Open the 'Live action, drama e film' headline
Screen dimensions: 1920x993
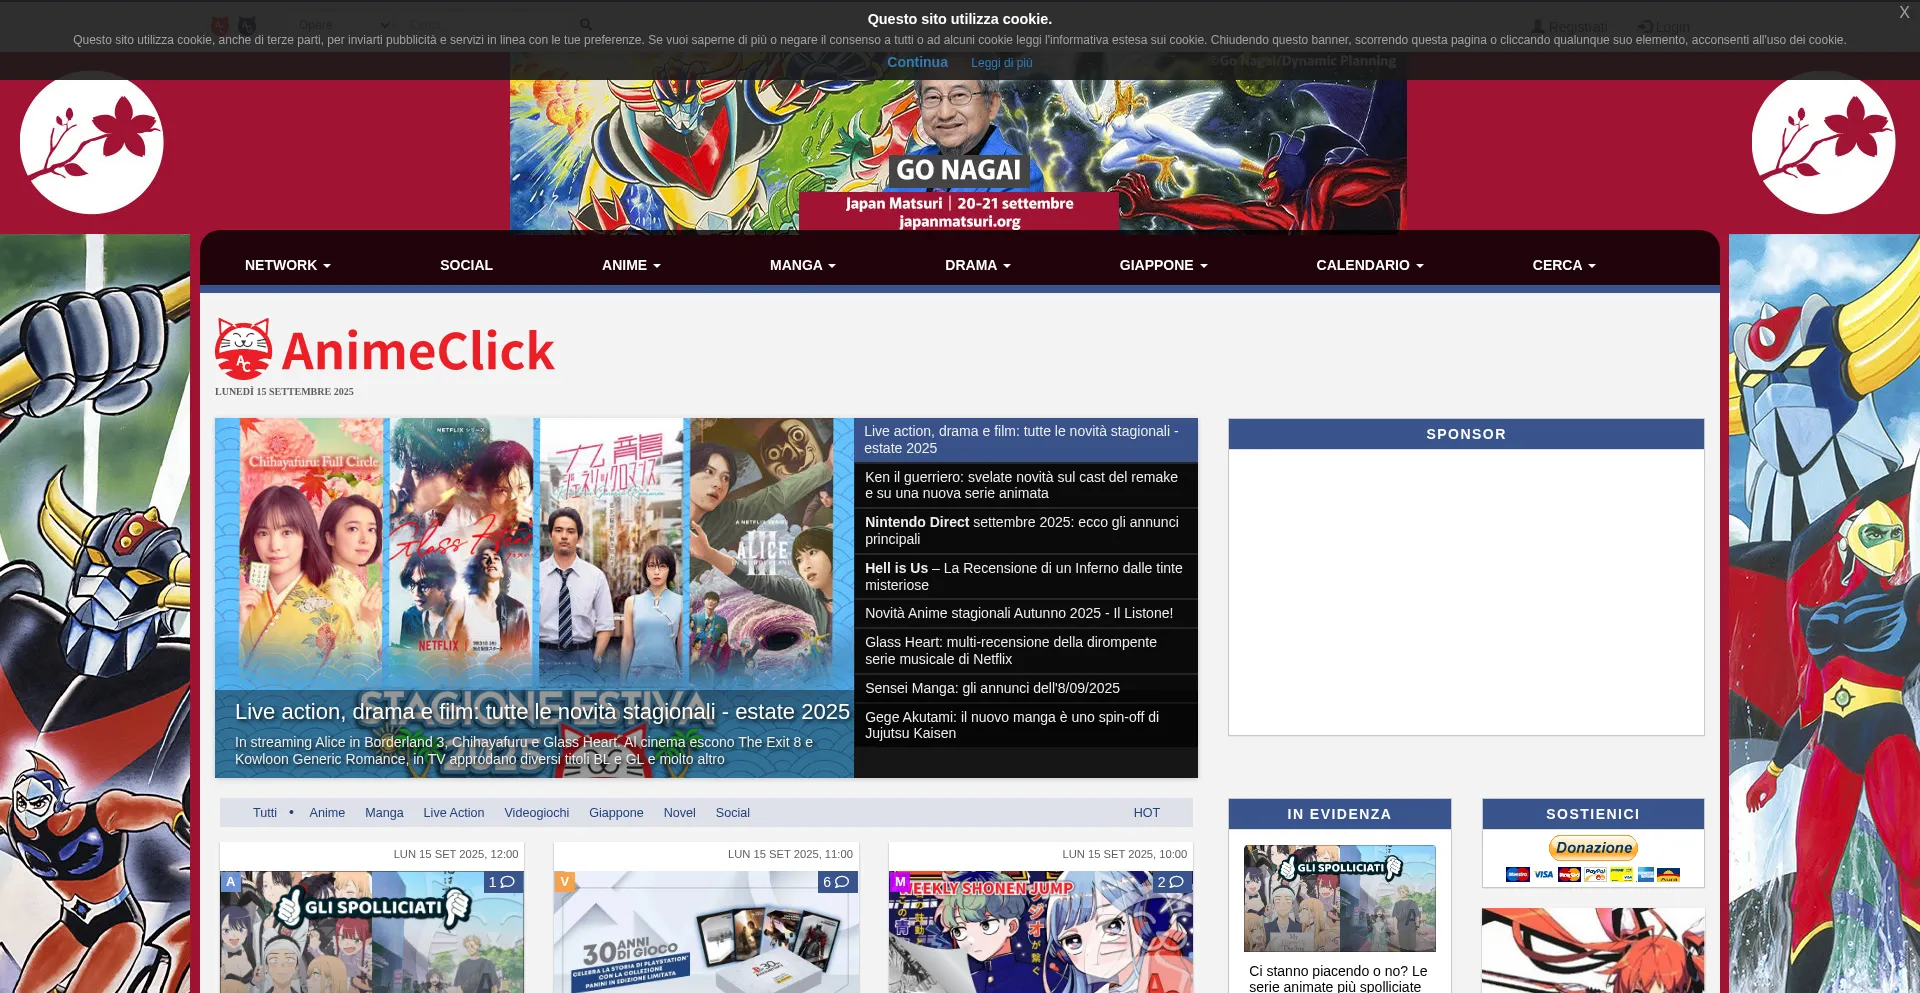1026,440
